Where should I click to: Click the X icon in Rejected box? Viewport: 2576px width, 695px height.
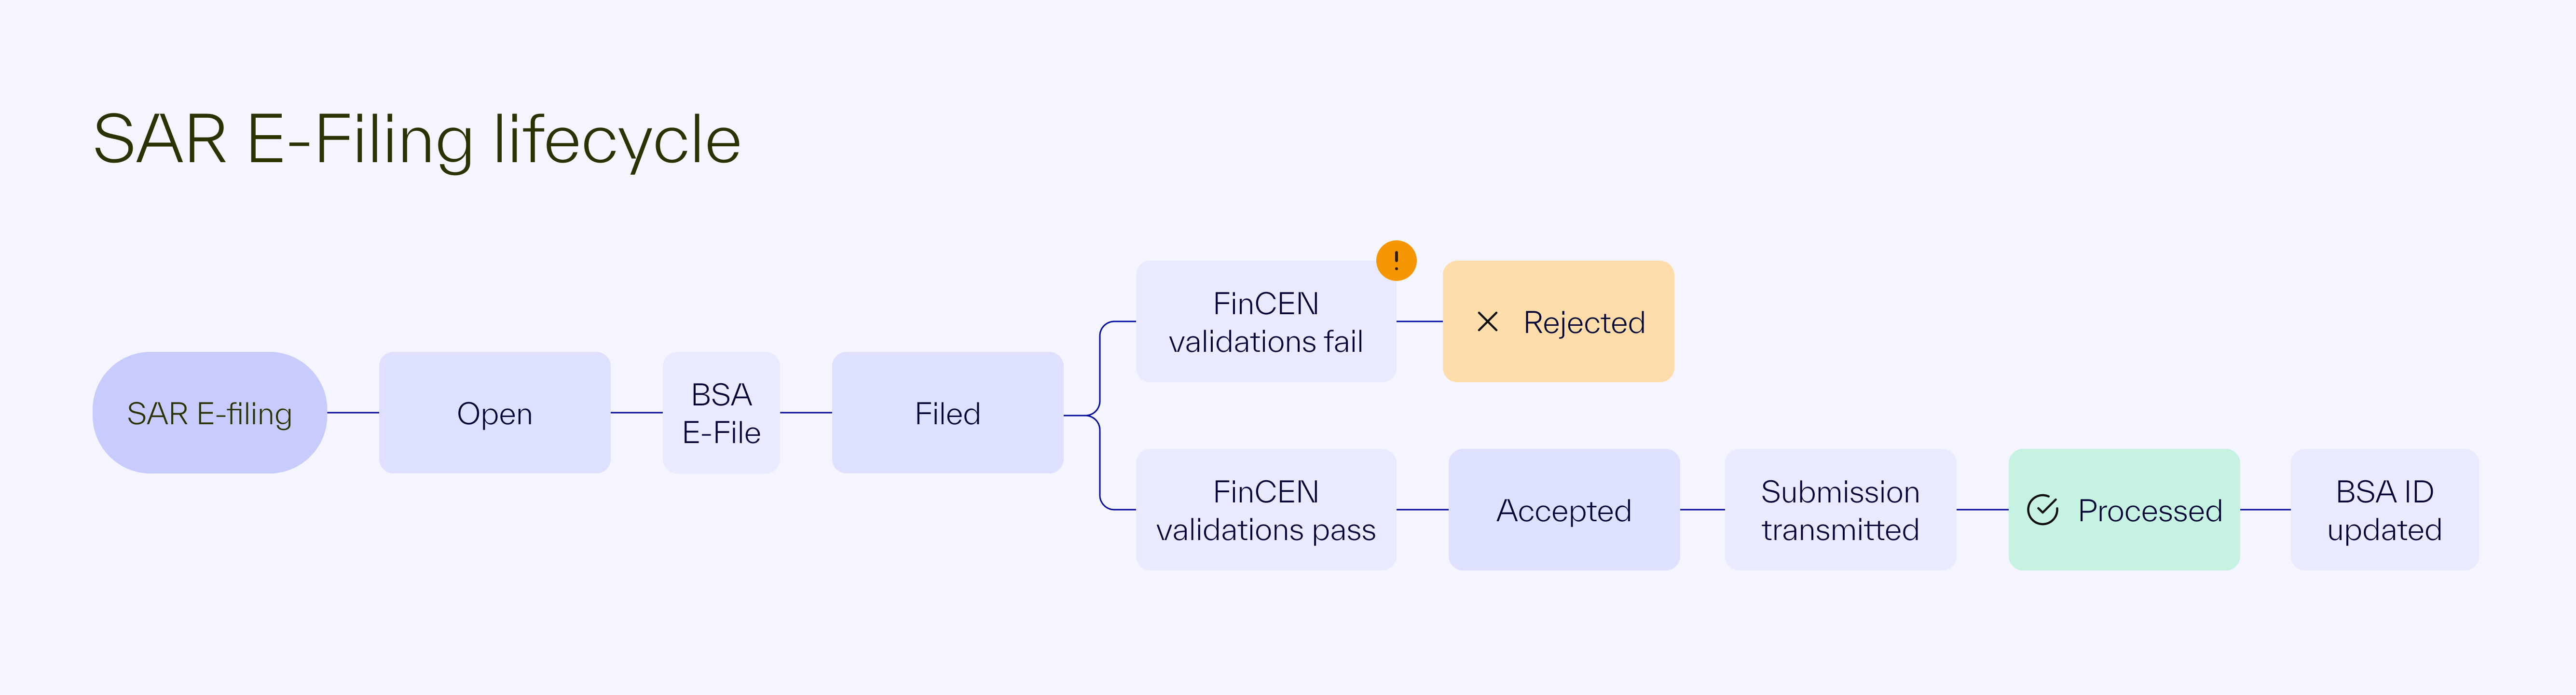[x=1487, y=322]
